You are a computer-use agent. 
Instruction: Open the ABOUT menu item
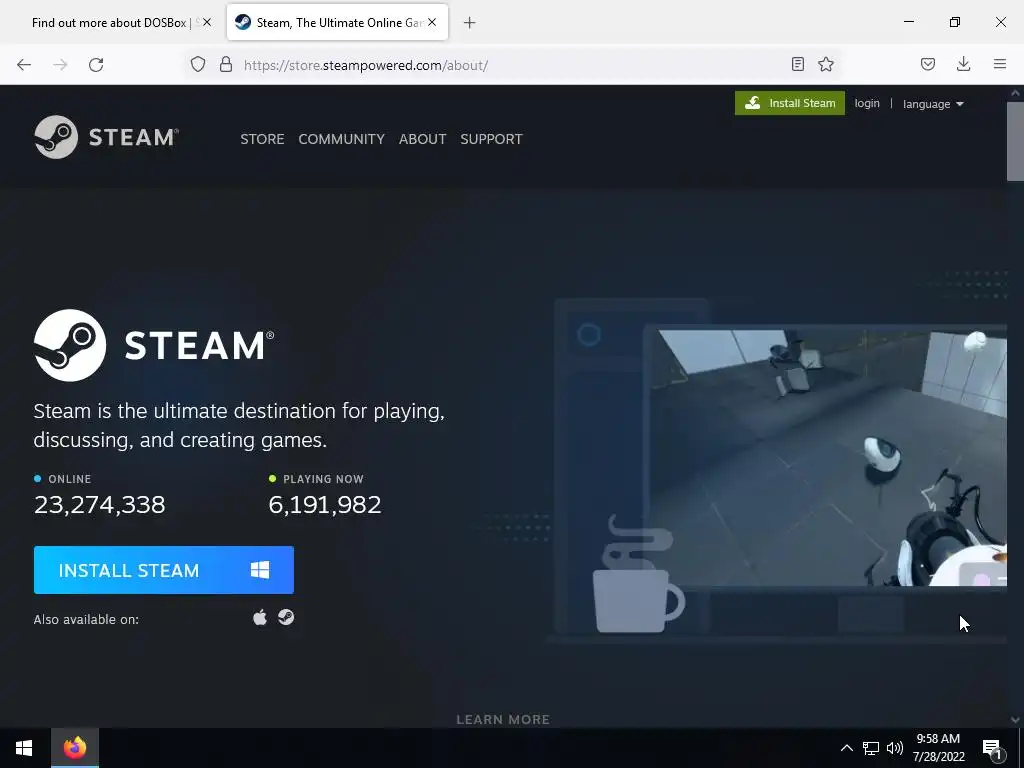coord(423,139)
